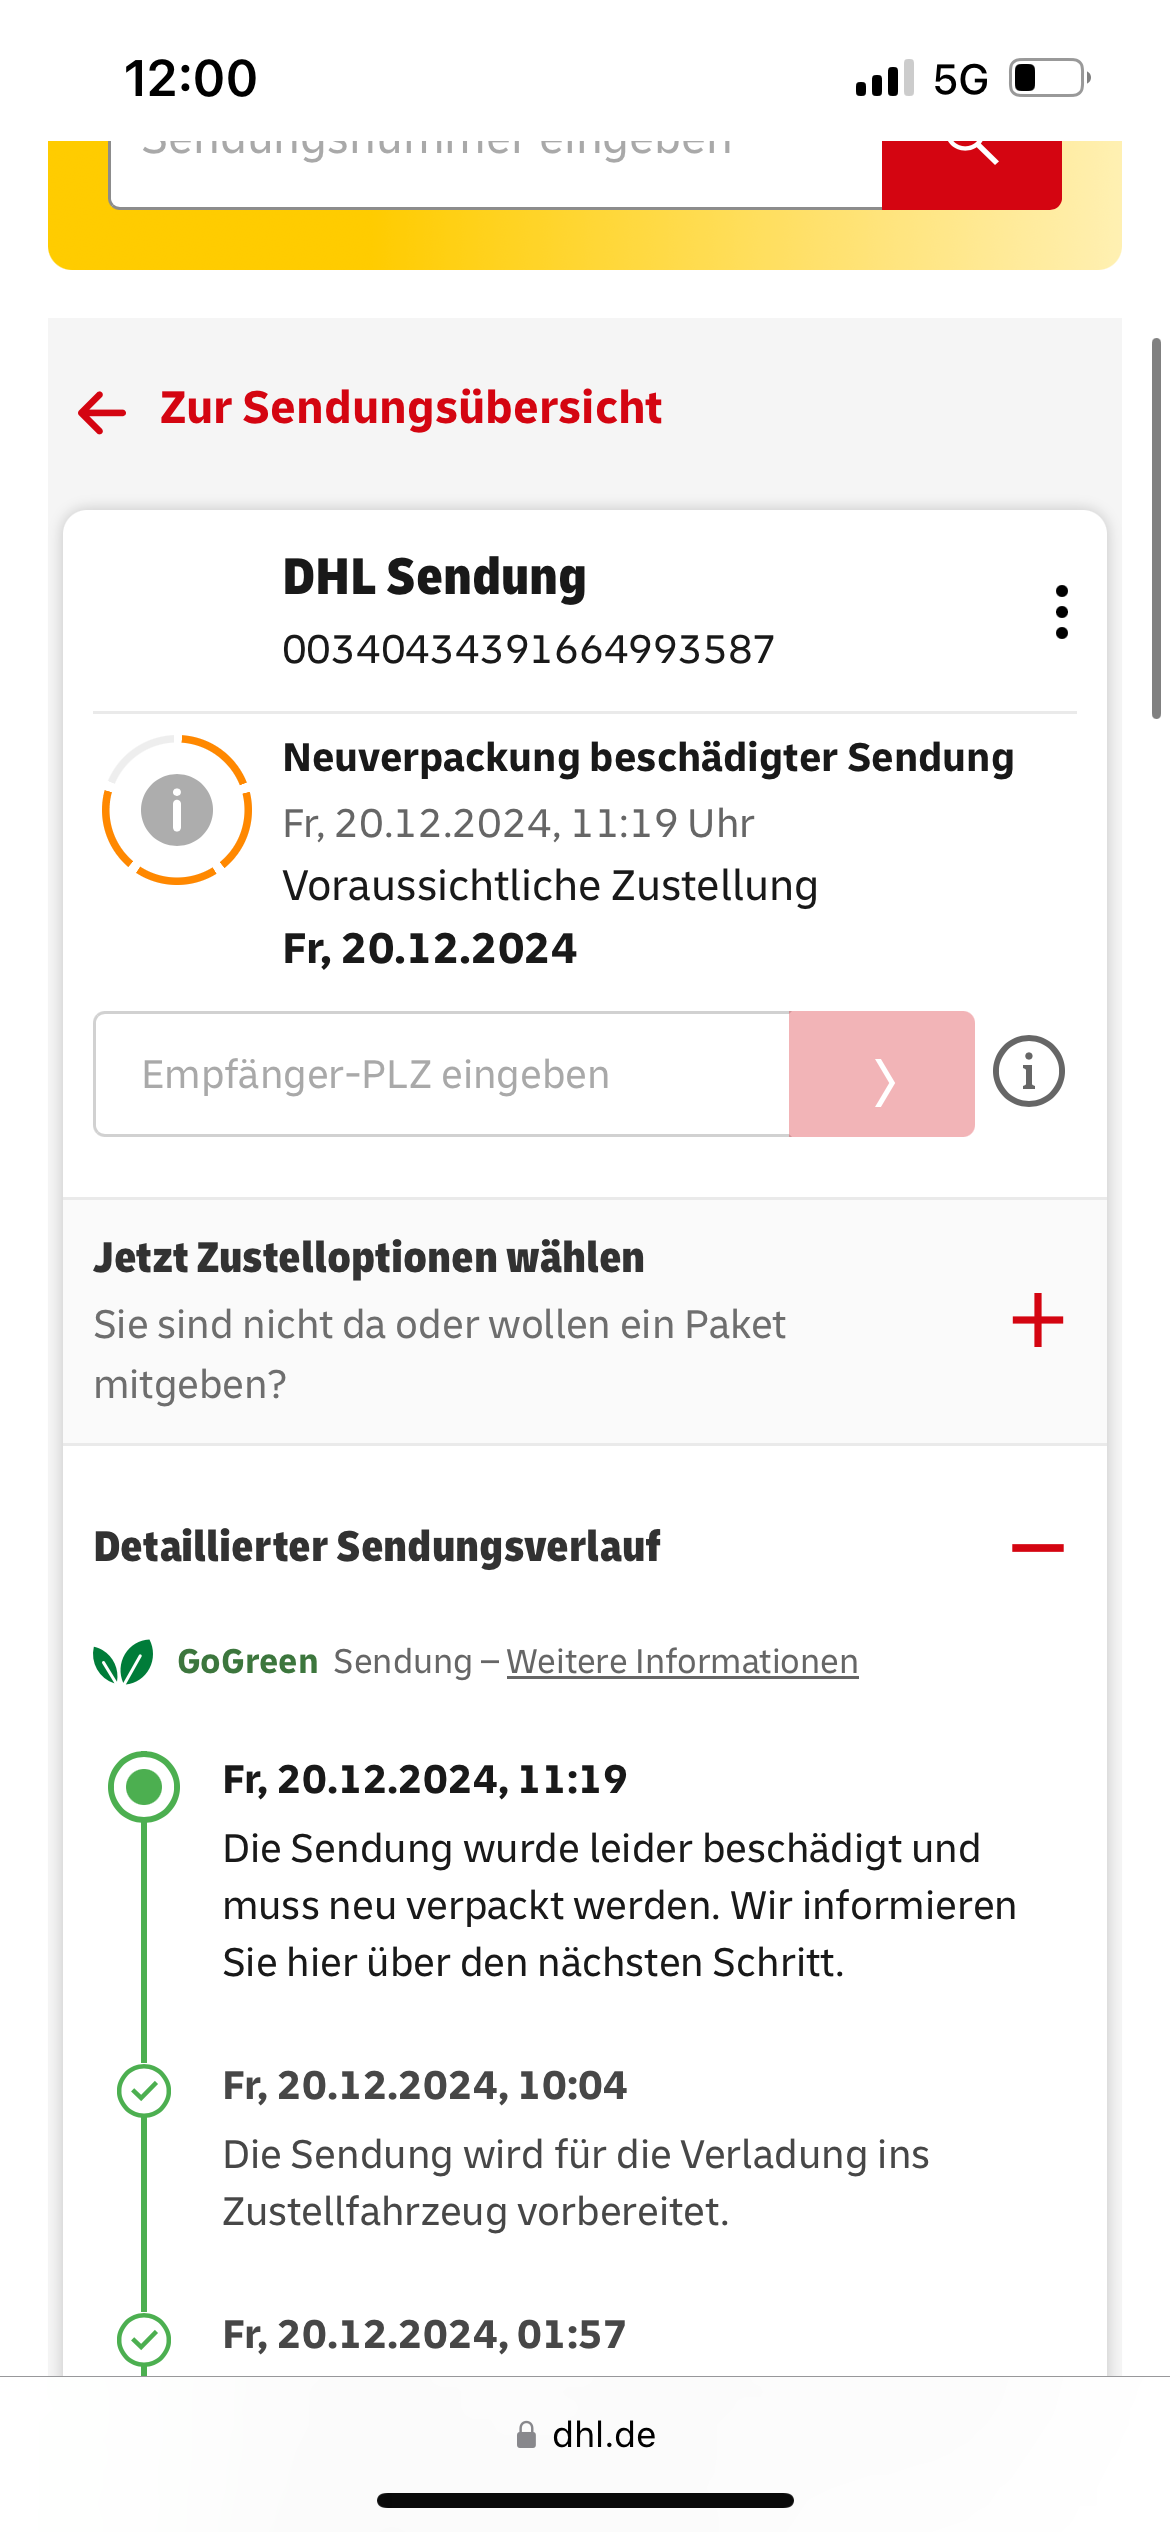Image resolution: width=1170 pixels, height=2532 pixels.
Task: Tap the gray info status circle icon
Action: coord(177,810)
